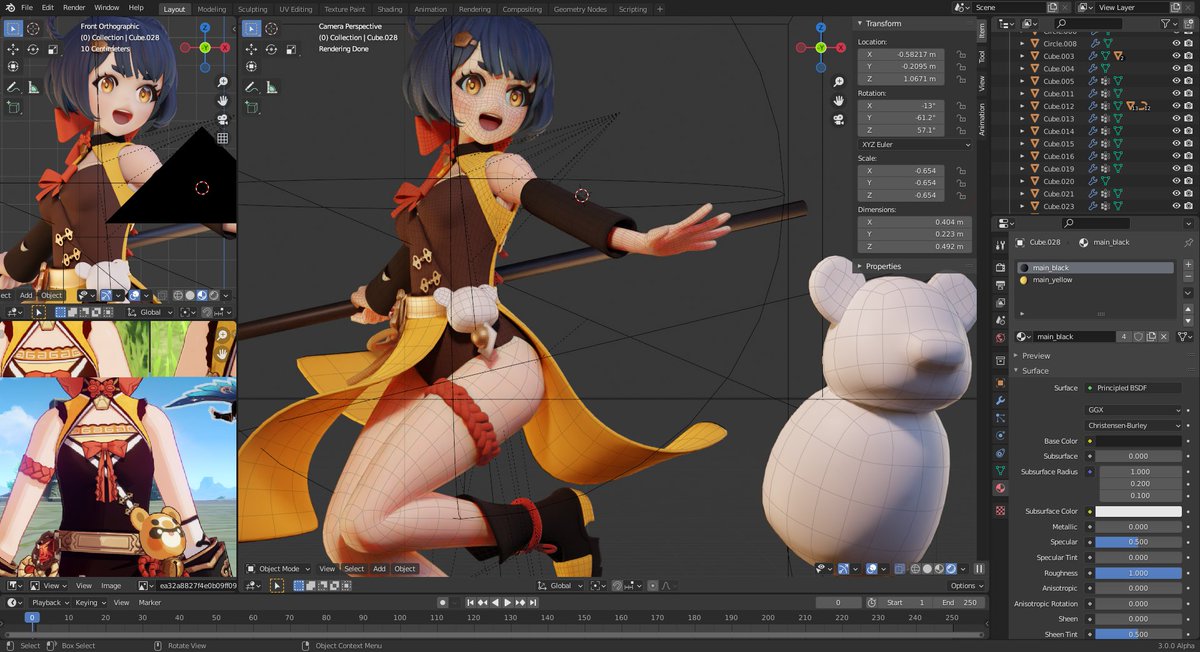Open the Output properties tab icon

pyautogui.click(x=1000, y=284)
